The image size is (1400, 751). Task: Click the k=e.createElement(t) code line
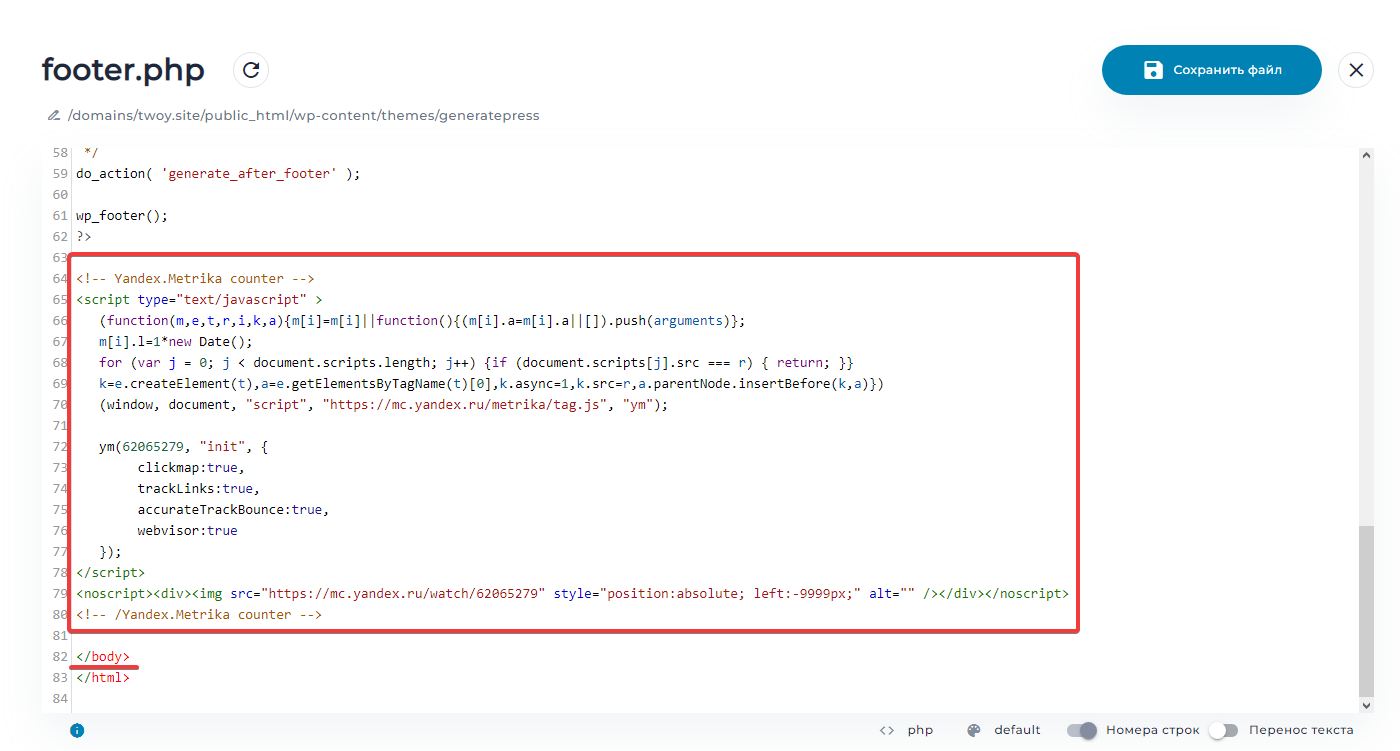(x=491, y=383)
